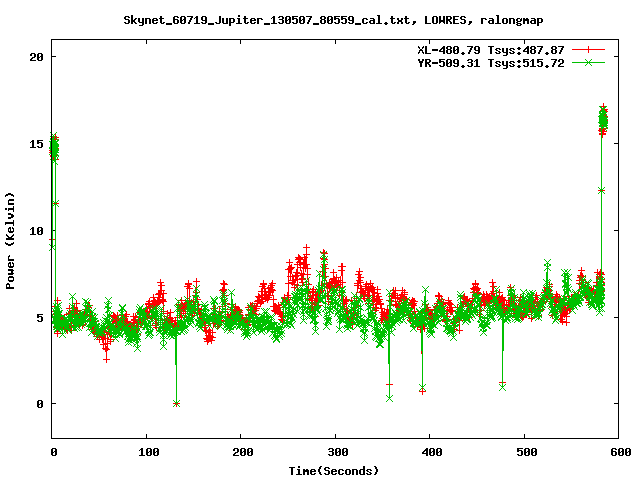Viewport: 640px width, 480px height.
Task: Click the plot title Skynet_60719_Jupiter_130507_80559_cal.txt
Action: click(x=333, y=20)
